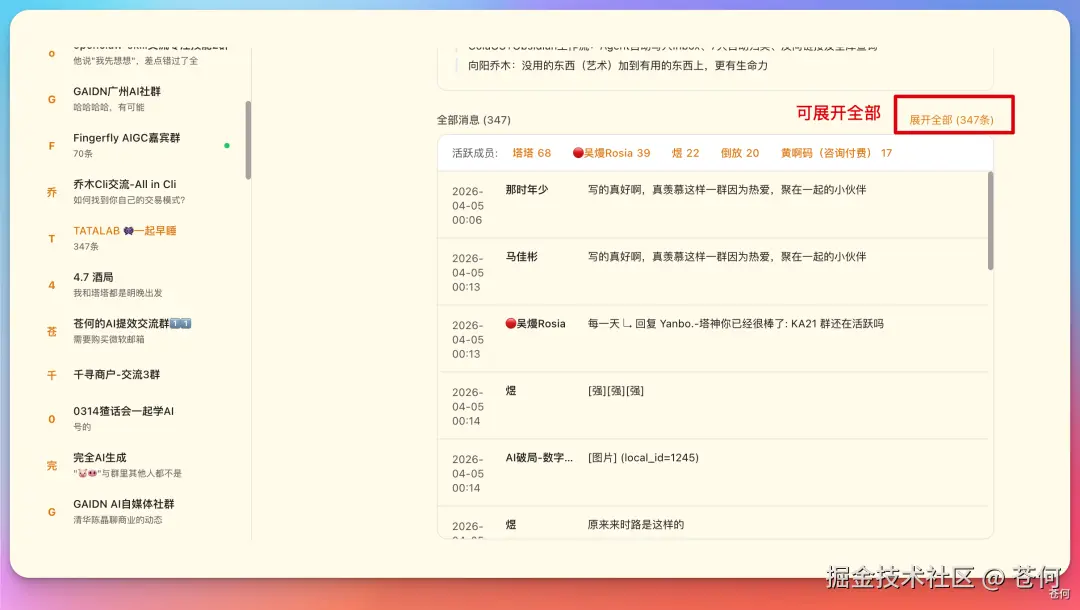Open the GAIDN广州AI社群 group avatar icon
The width and height of the screenshot is (1080, 610).
(x=51, y=98)
